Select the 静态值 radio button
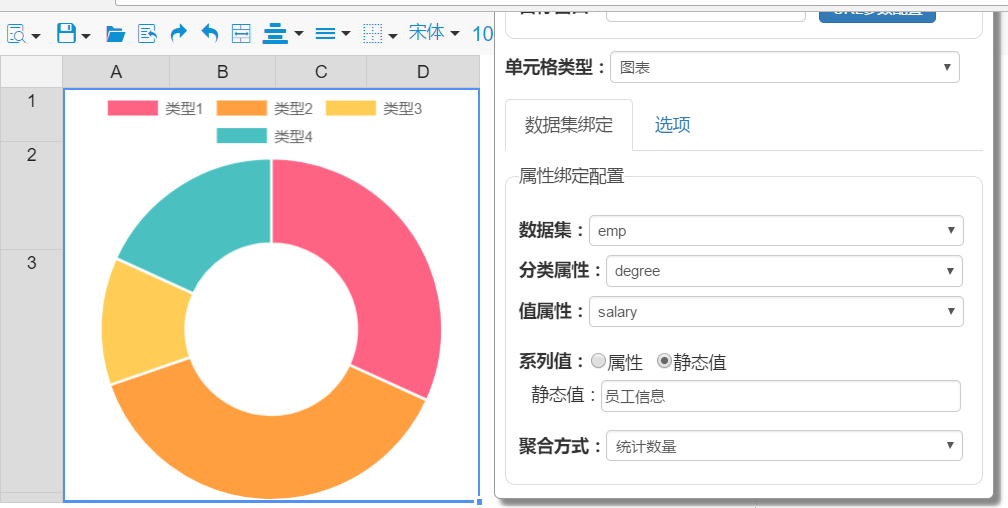This screenshot has width=1008, height=508. tap(665, 361)
